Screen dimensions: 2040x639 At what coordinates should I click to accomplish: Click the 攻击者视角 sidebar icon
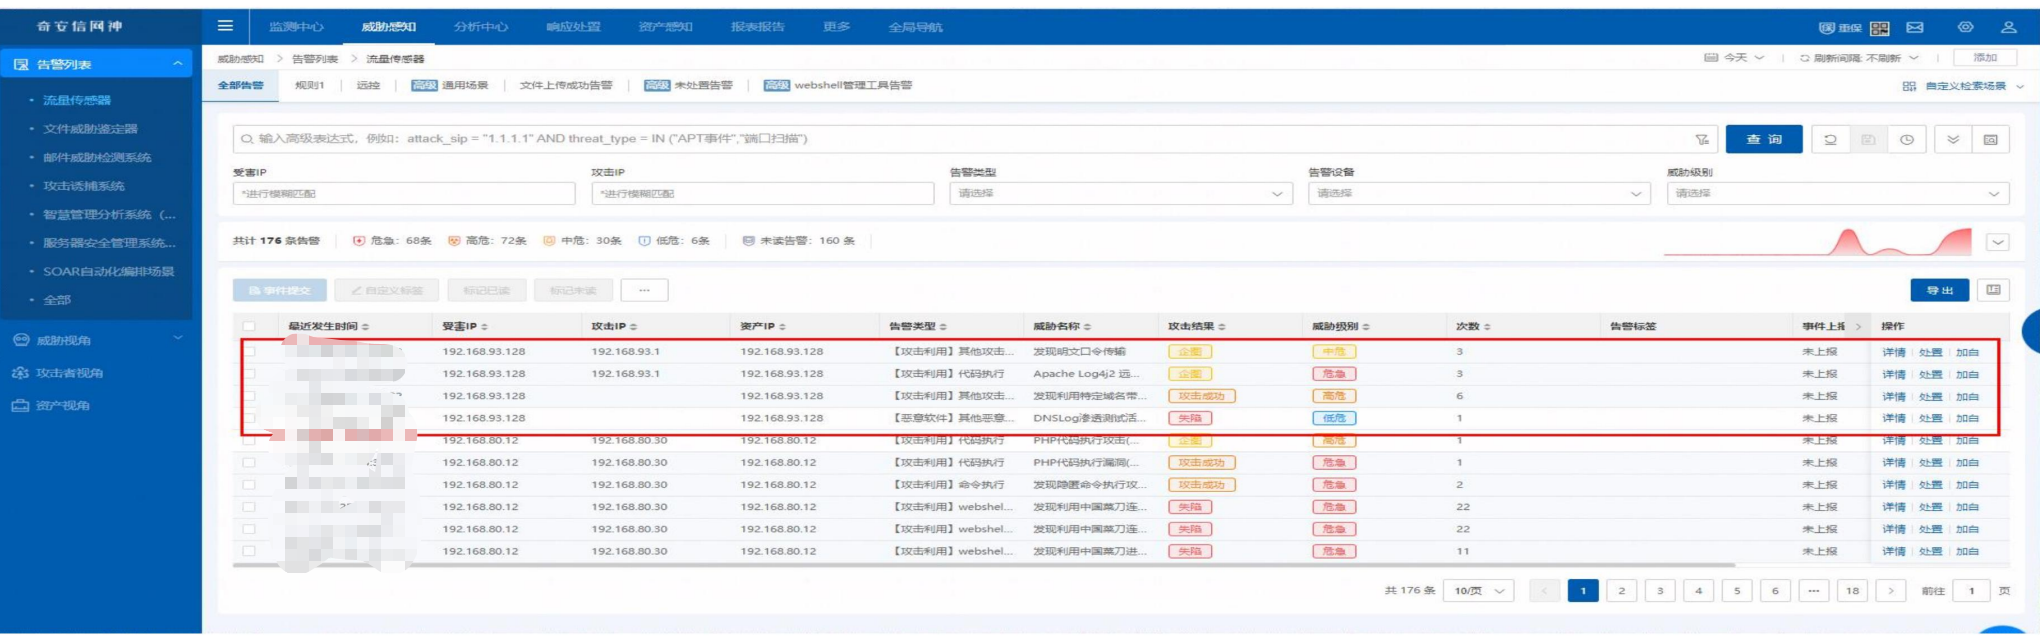tap(21, 373)
